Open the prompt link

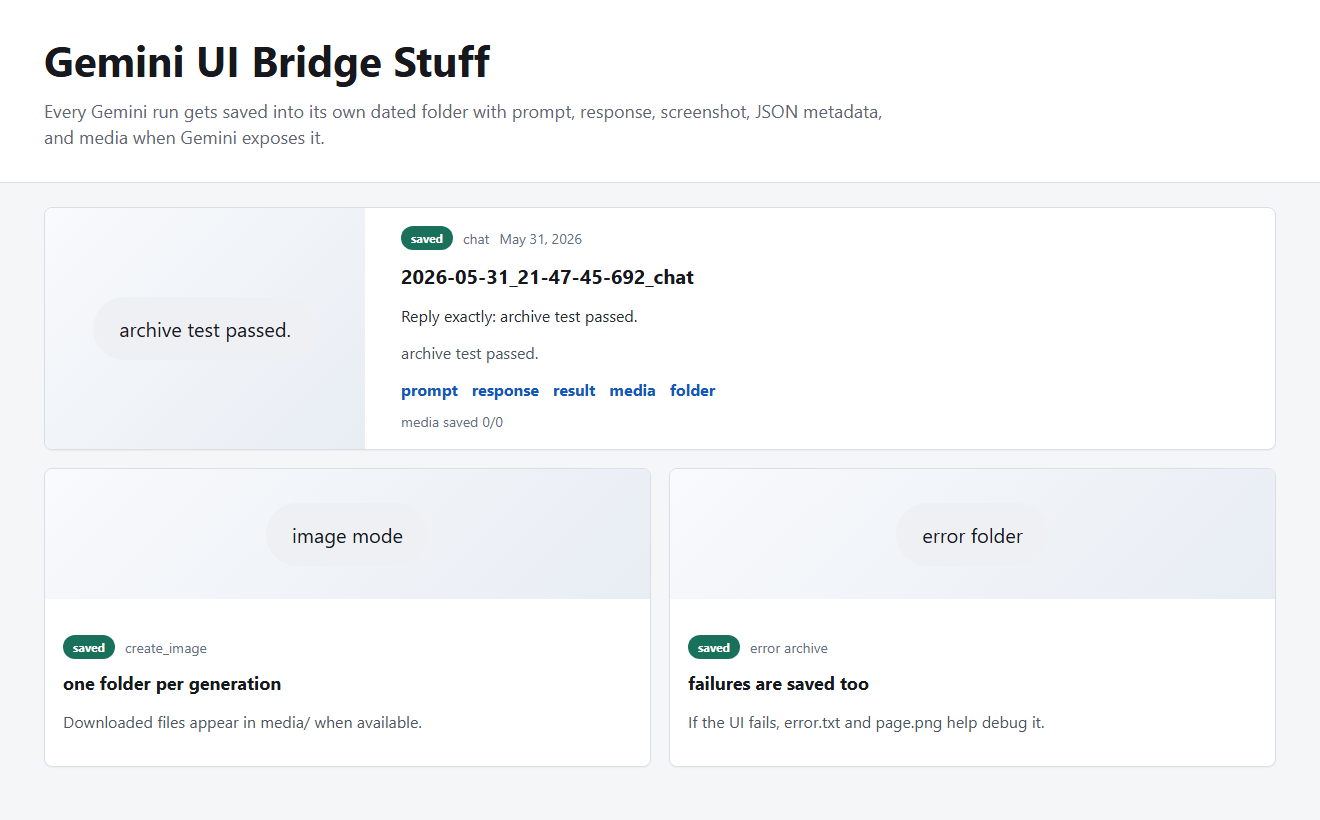[x=429, y=391]
